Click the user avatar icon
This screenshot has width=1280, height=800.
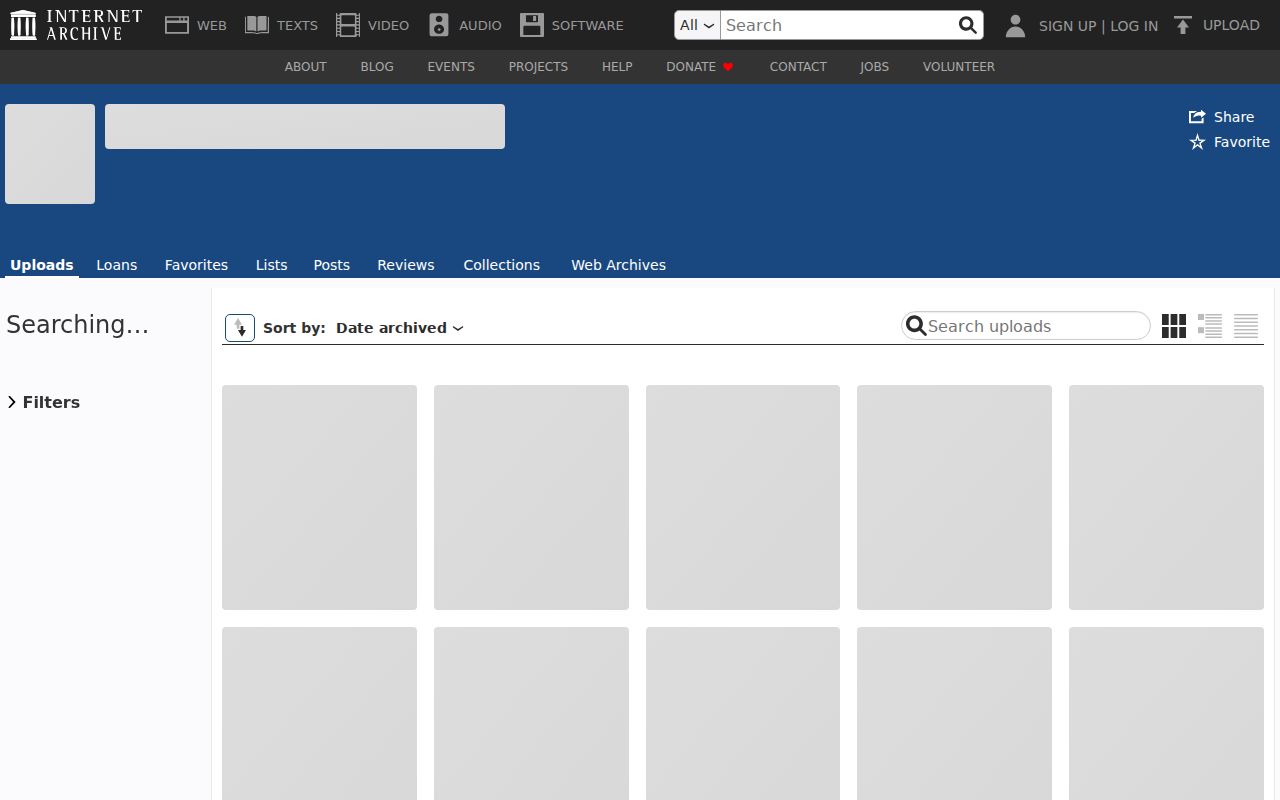point(1015,25)
